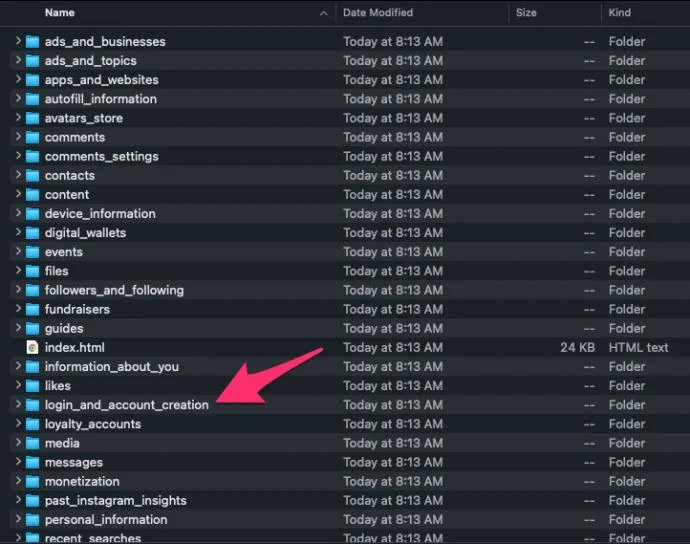Expand the ads_and_businesses folder chevron
Viewport: 690px width, 544px height.
click(x=18, y=40)
